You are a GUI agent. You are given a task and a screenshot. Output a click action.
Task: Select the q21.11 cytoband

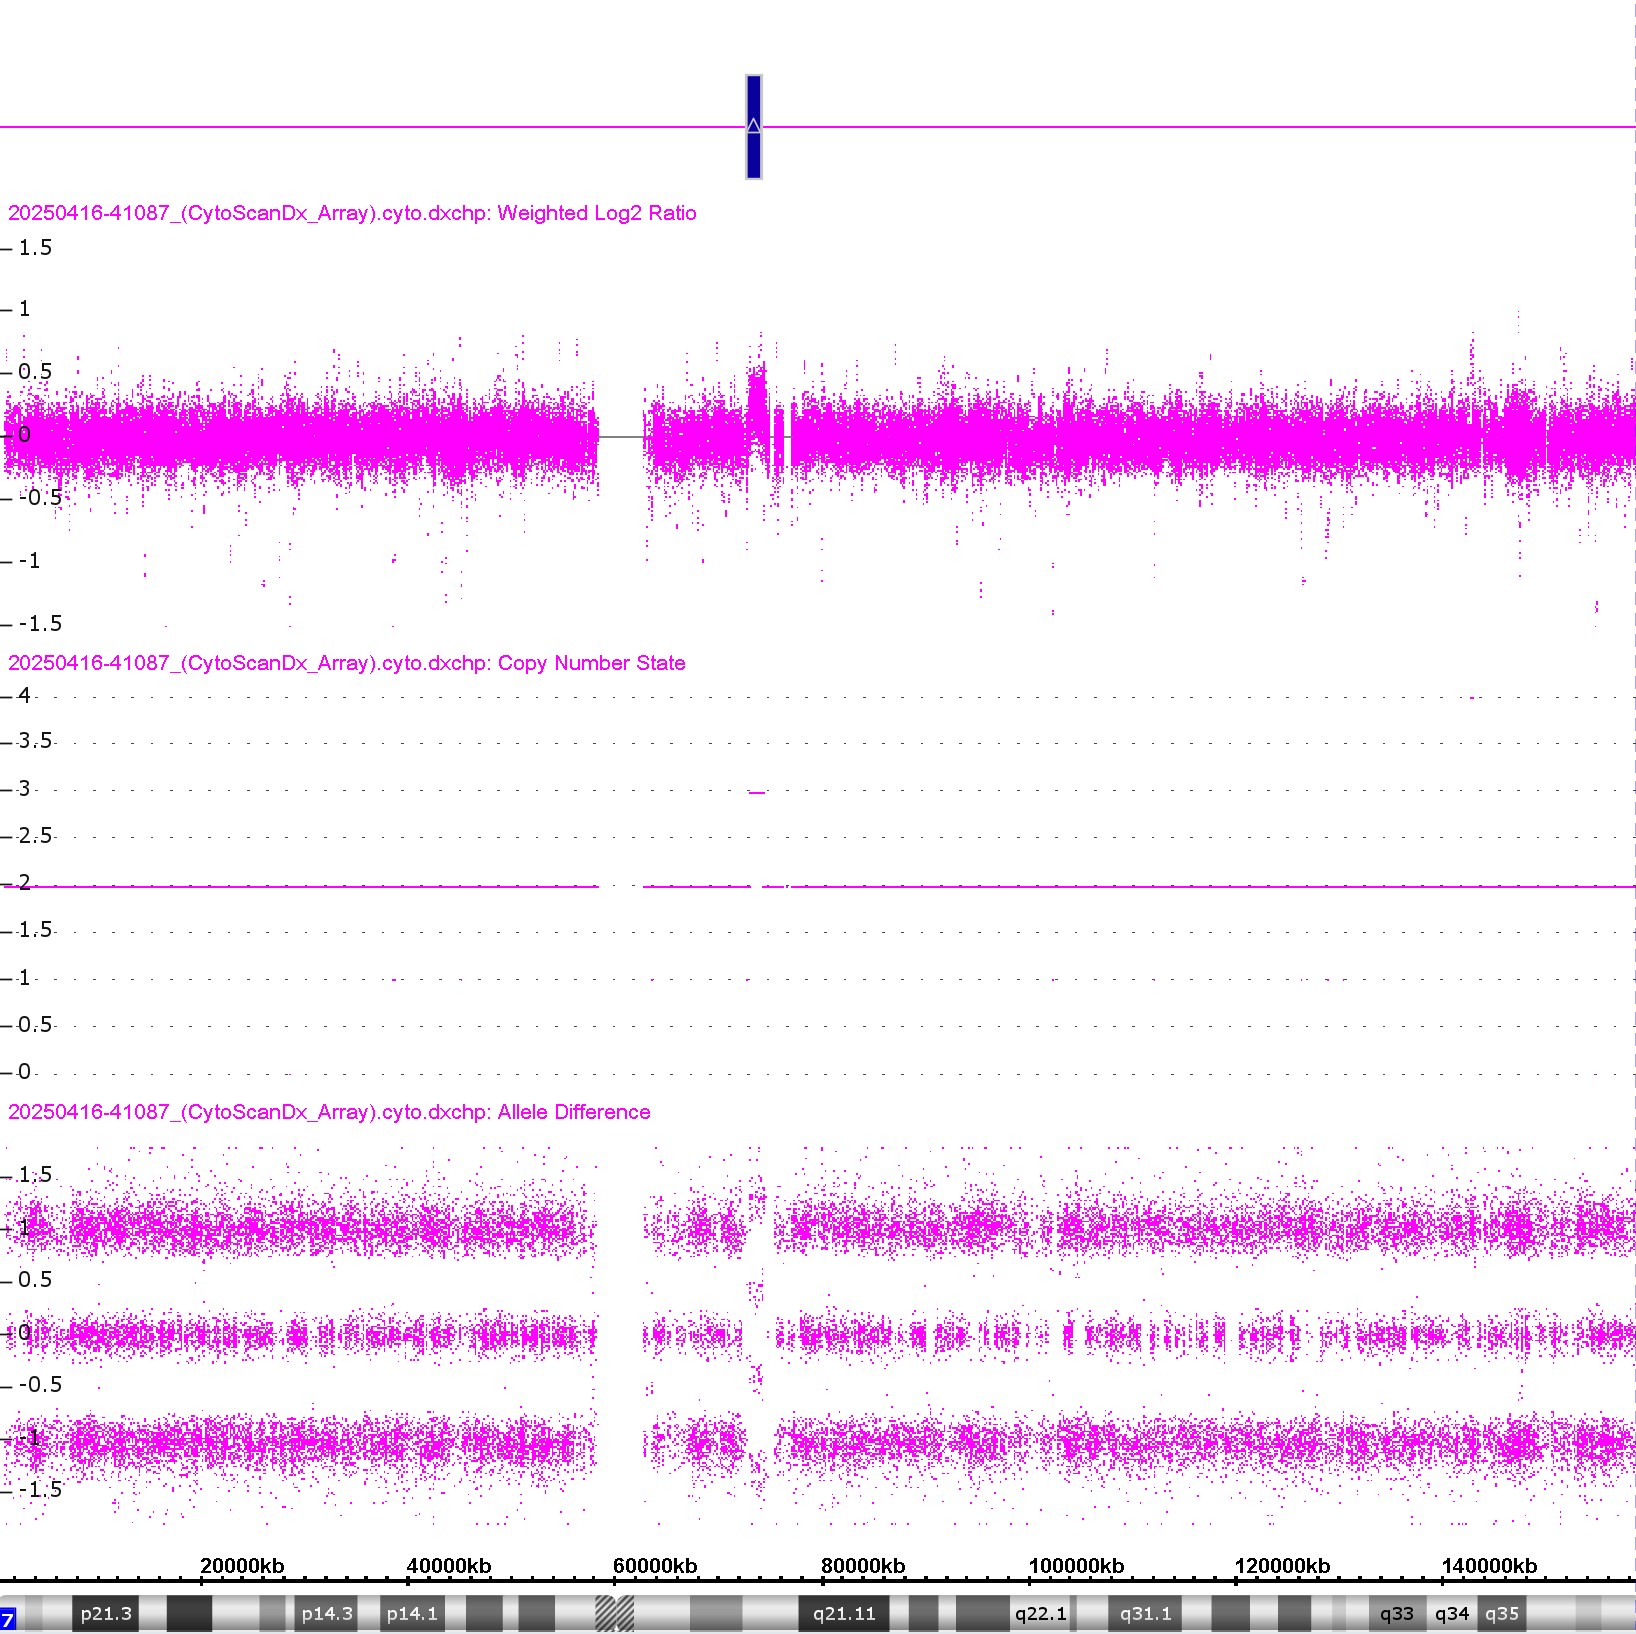pyautogui.click(x=844, y=1613)
